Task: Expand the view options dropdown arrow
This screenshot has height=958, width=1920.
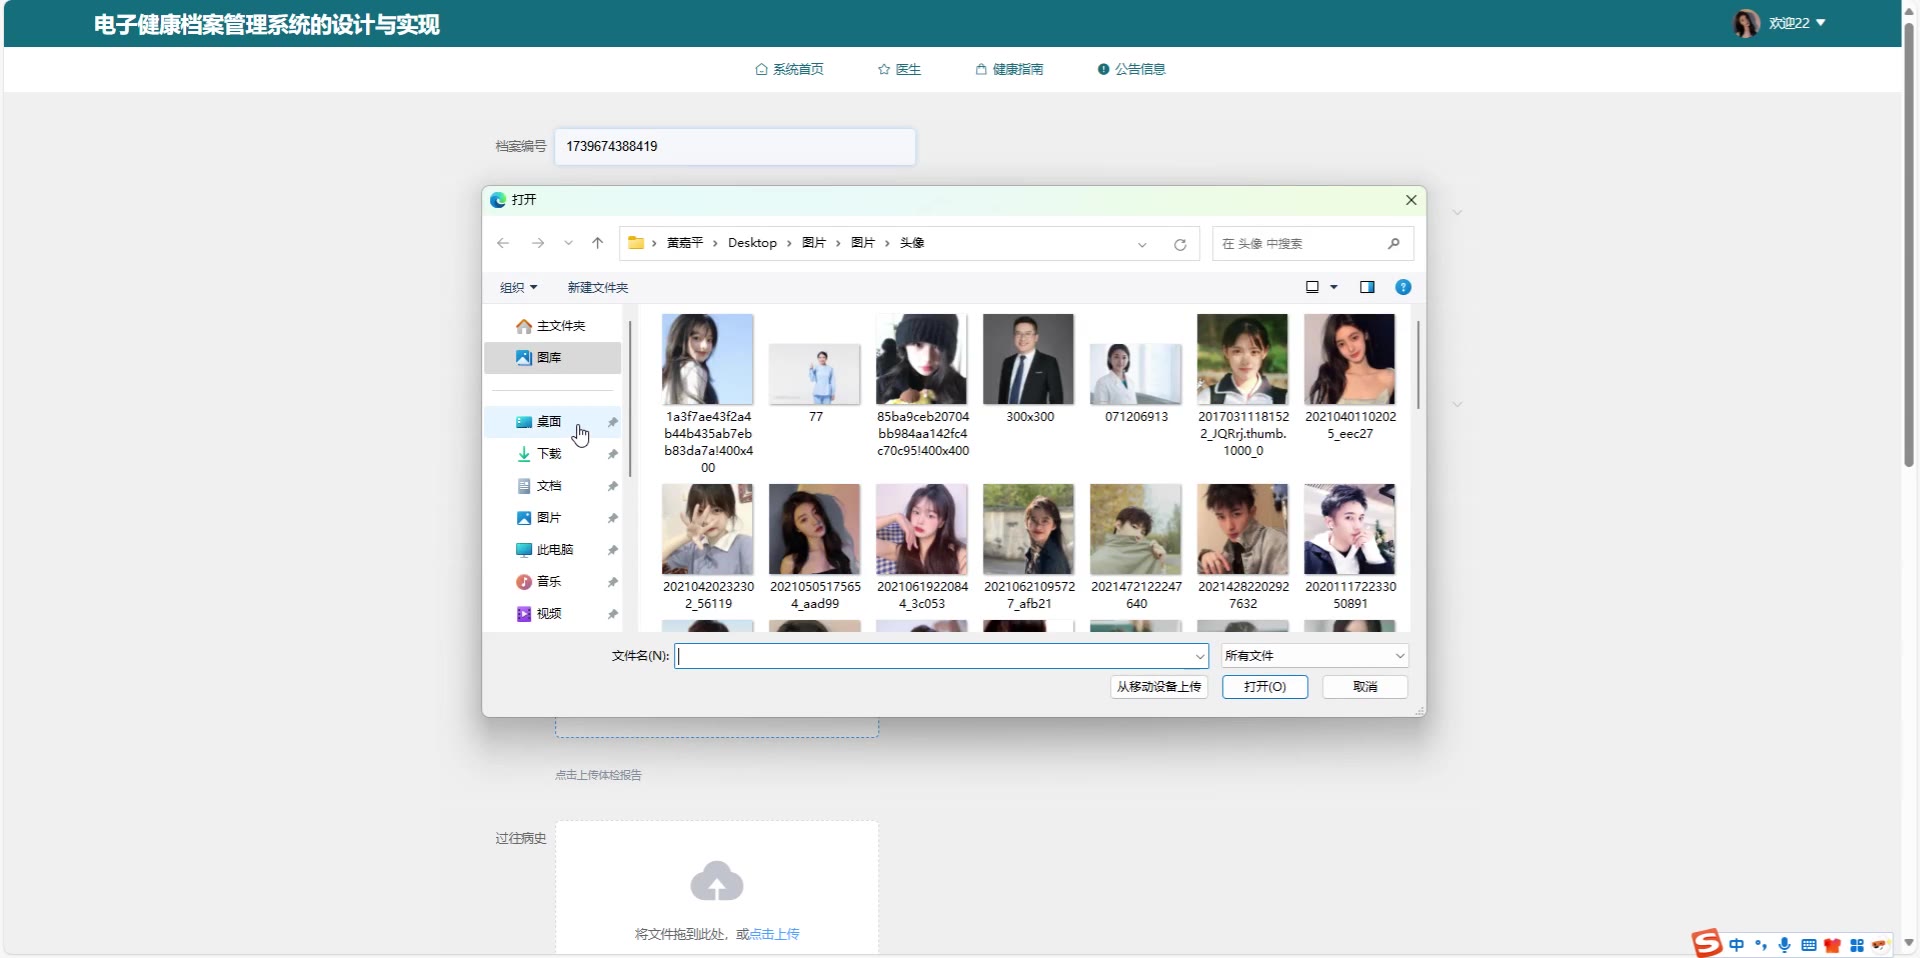Action: [1334, 287]
